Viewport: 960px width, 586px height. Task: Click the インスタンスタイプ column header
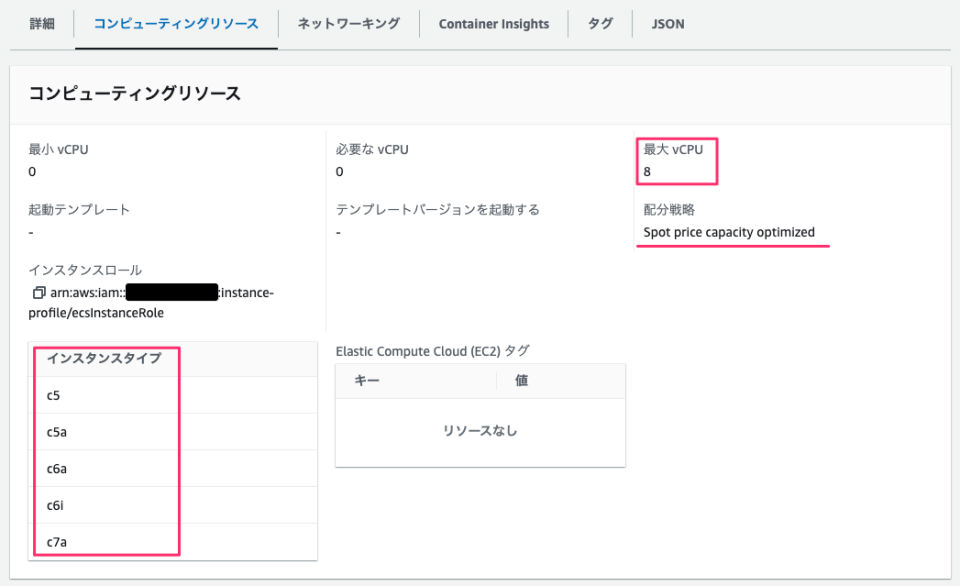[x=105, y=358]
